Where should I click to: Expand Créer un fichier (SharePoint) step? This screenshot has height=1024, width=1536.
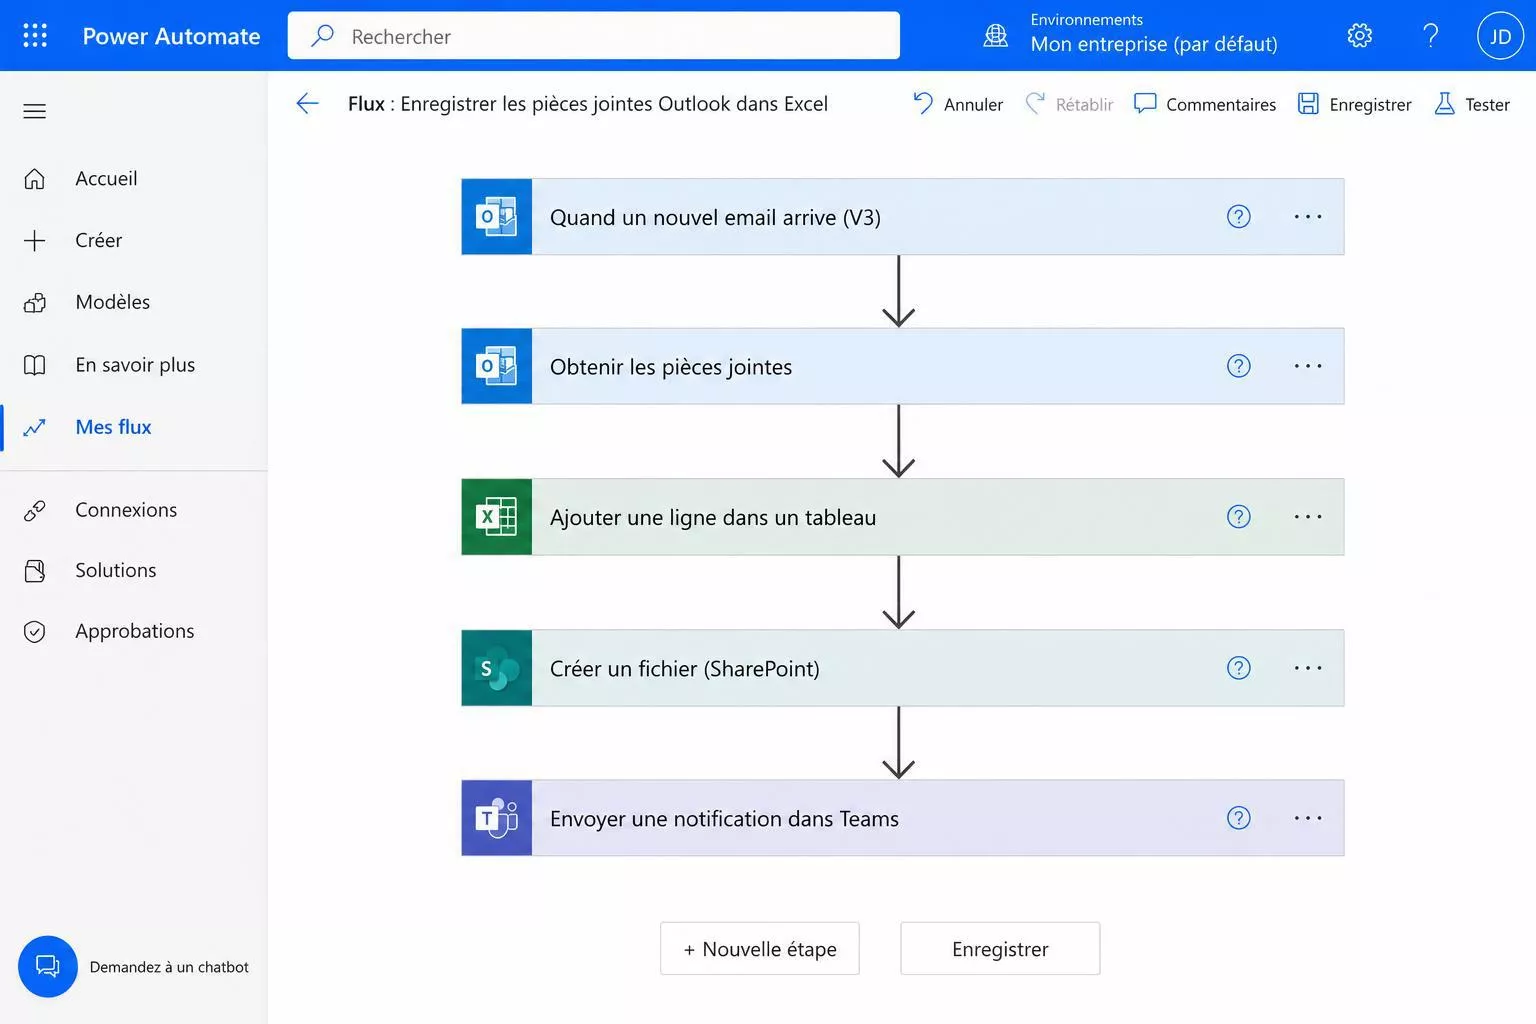click(902, 668)
